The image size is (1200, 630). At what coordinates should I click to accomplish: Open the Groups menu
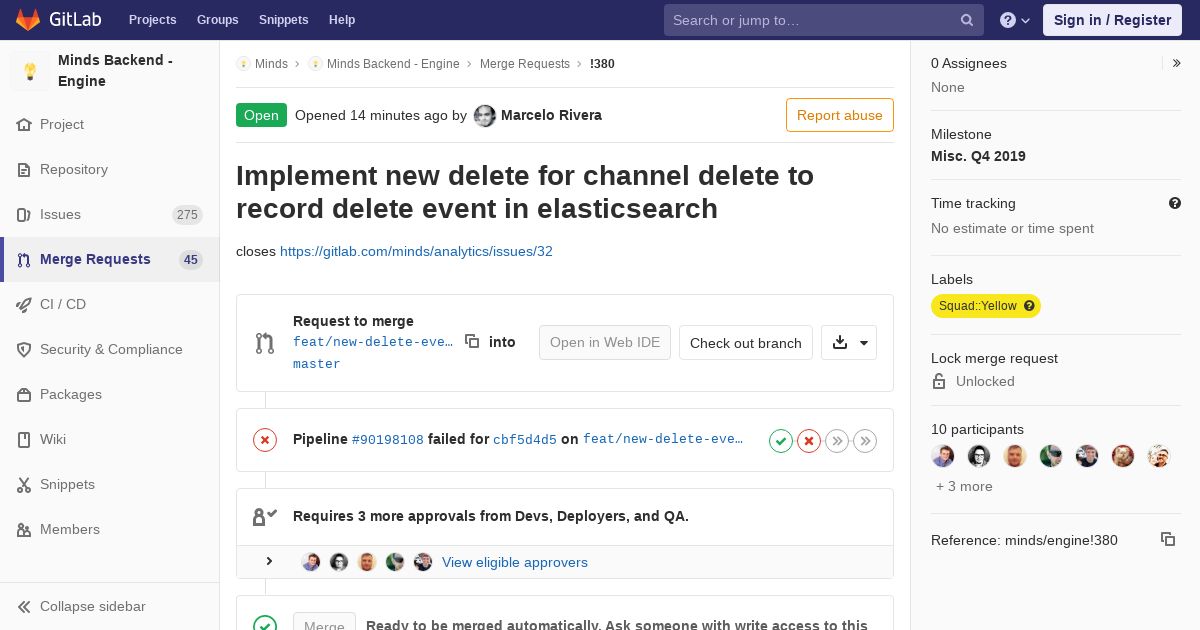(217, 20)
